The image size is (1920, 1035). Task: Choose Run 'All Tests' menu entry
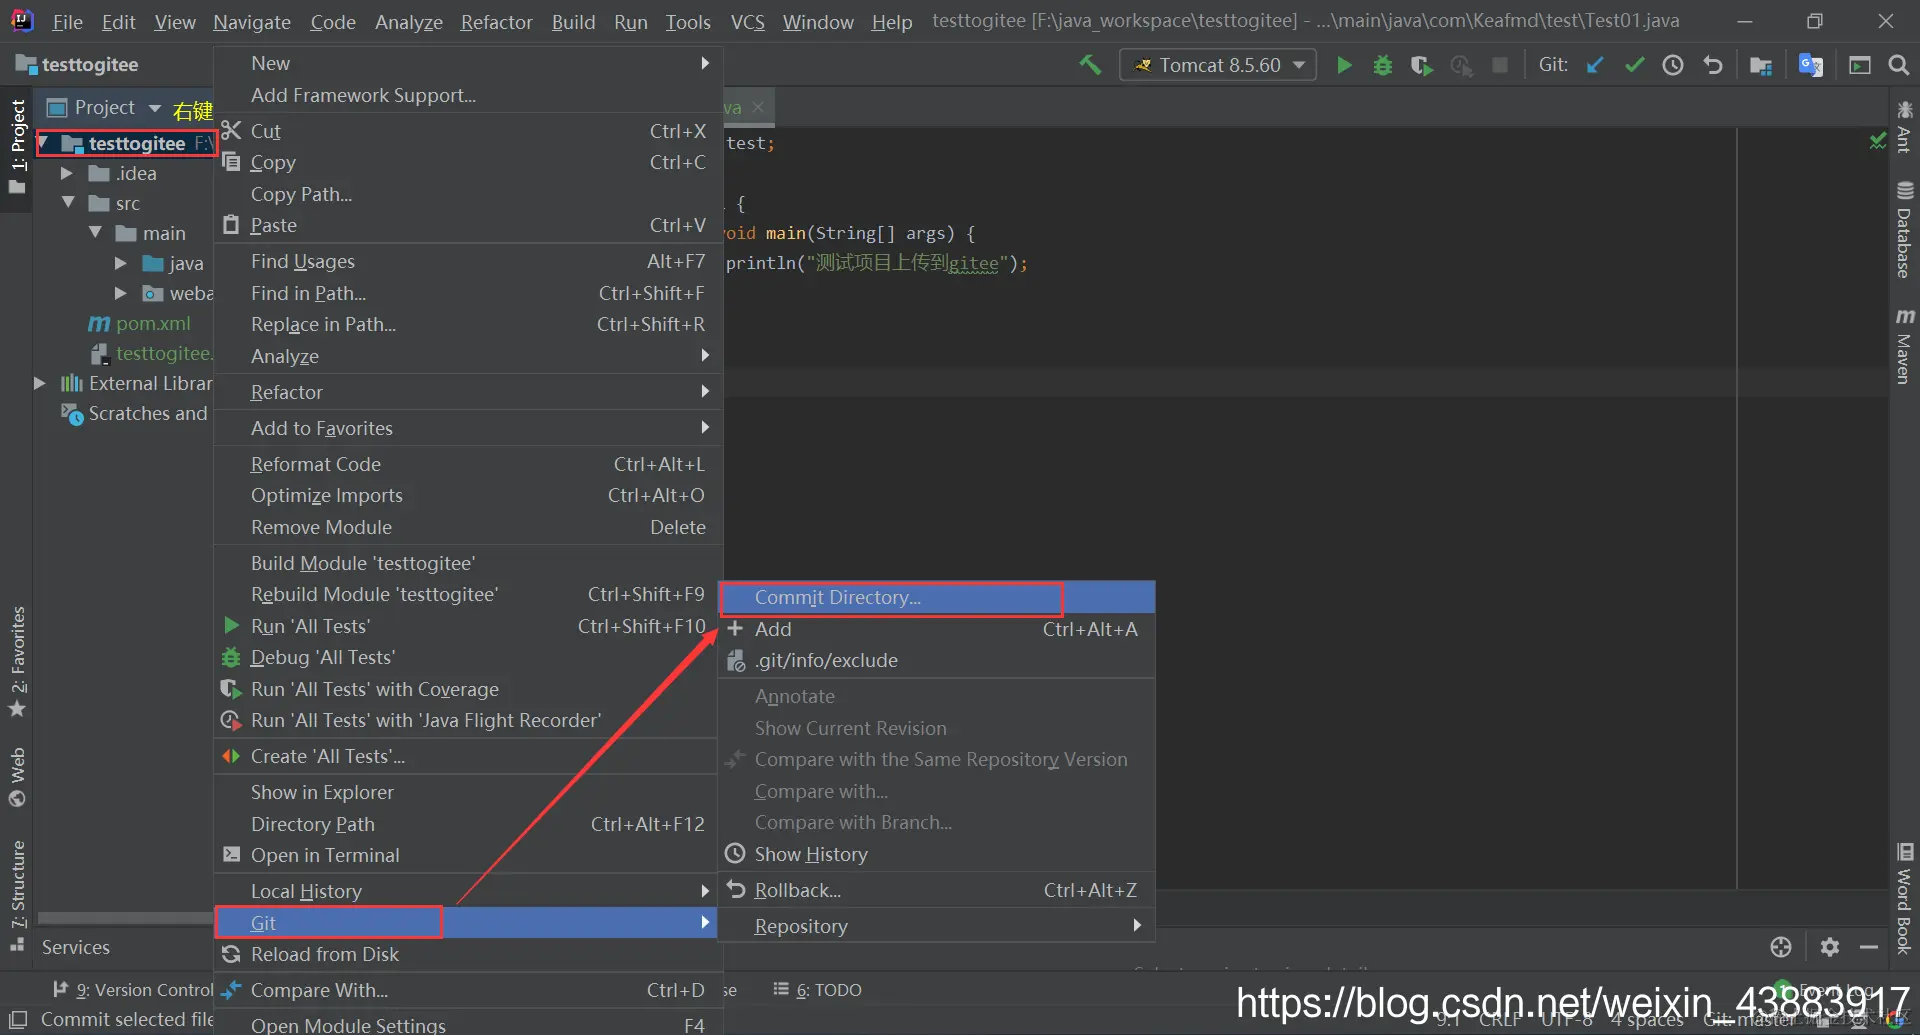[468, 626]
